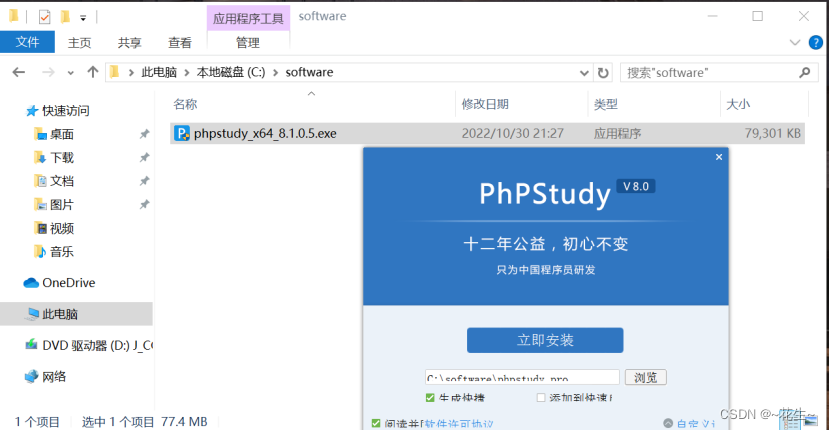Open 图片 in the navigation pane
Image resolution: width=830 pixels, height=430 pixels.
[61, 204]
